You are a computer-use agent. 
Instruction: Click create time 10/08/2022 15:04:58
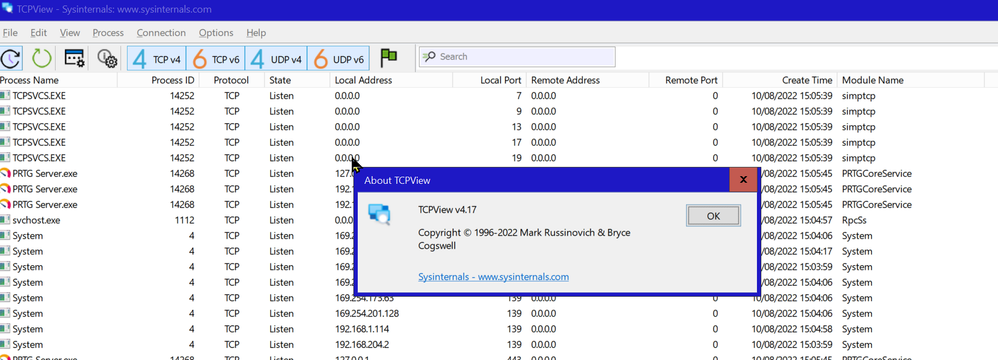pyautogui.click(x=792, y=329)
